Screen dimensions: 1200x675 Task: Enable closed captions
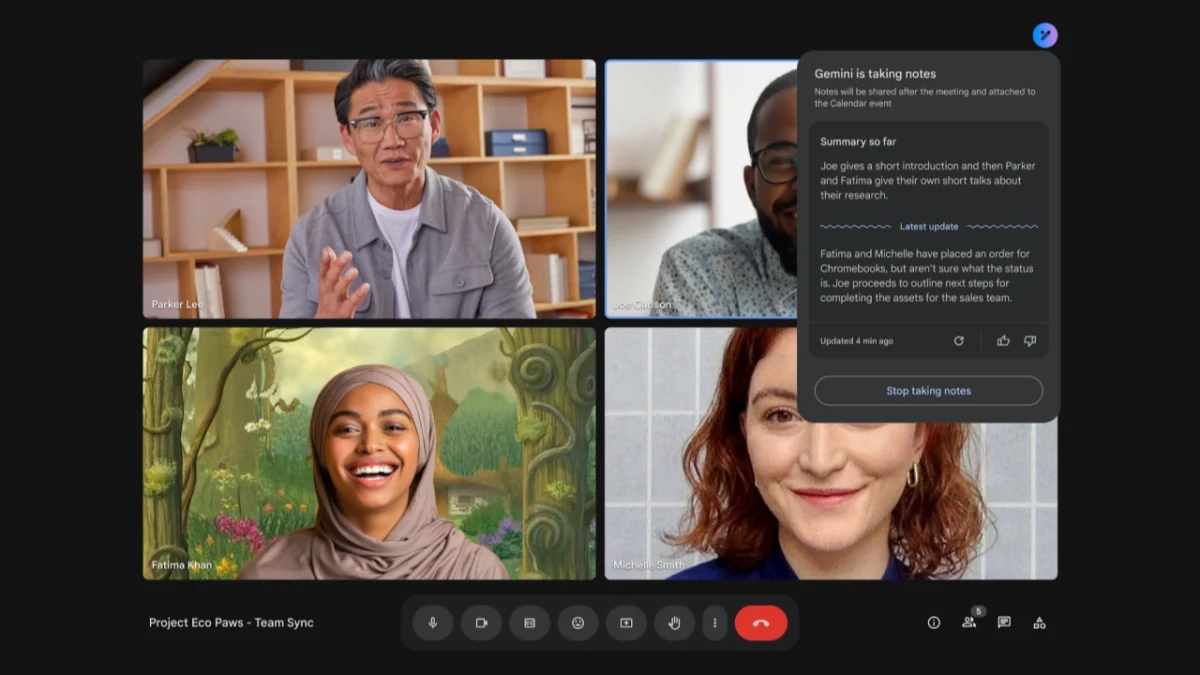529,622
